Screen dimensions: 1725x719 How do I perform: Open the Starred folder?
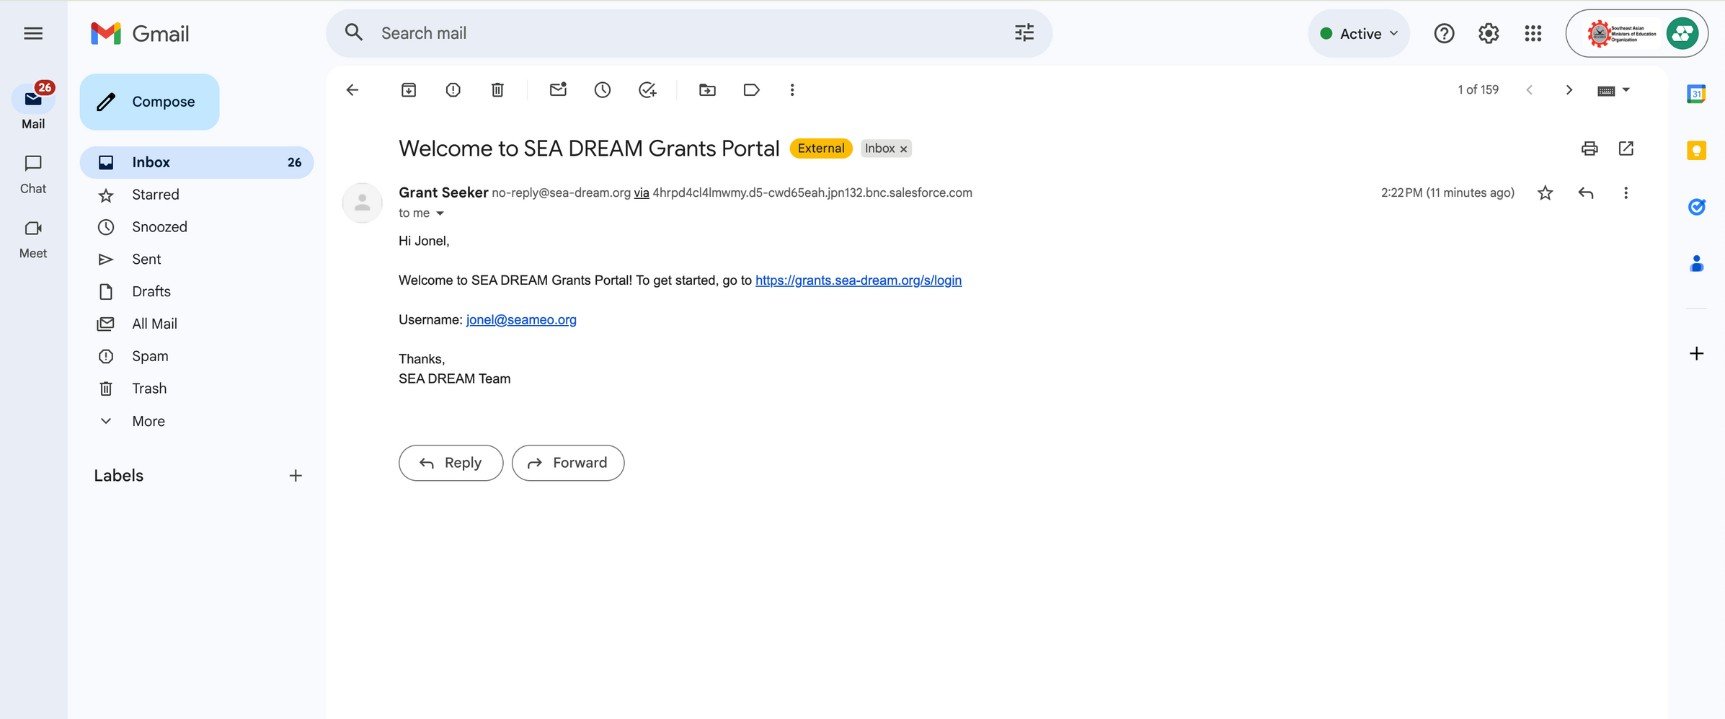(197, 195)
